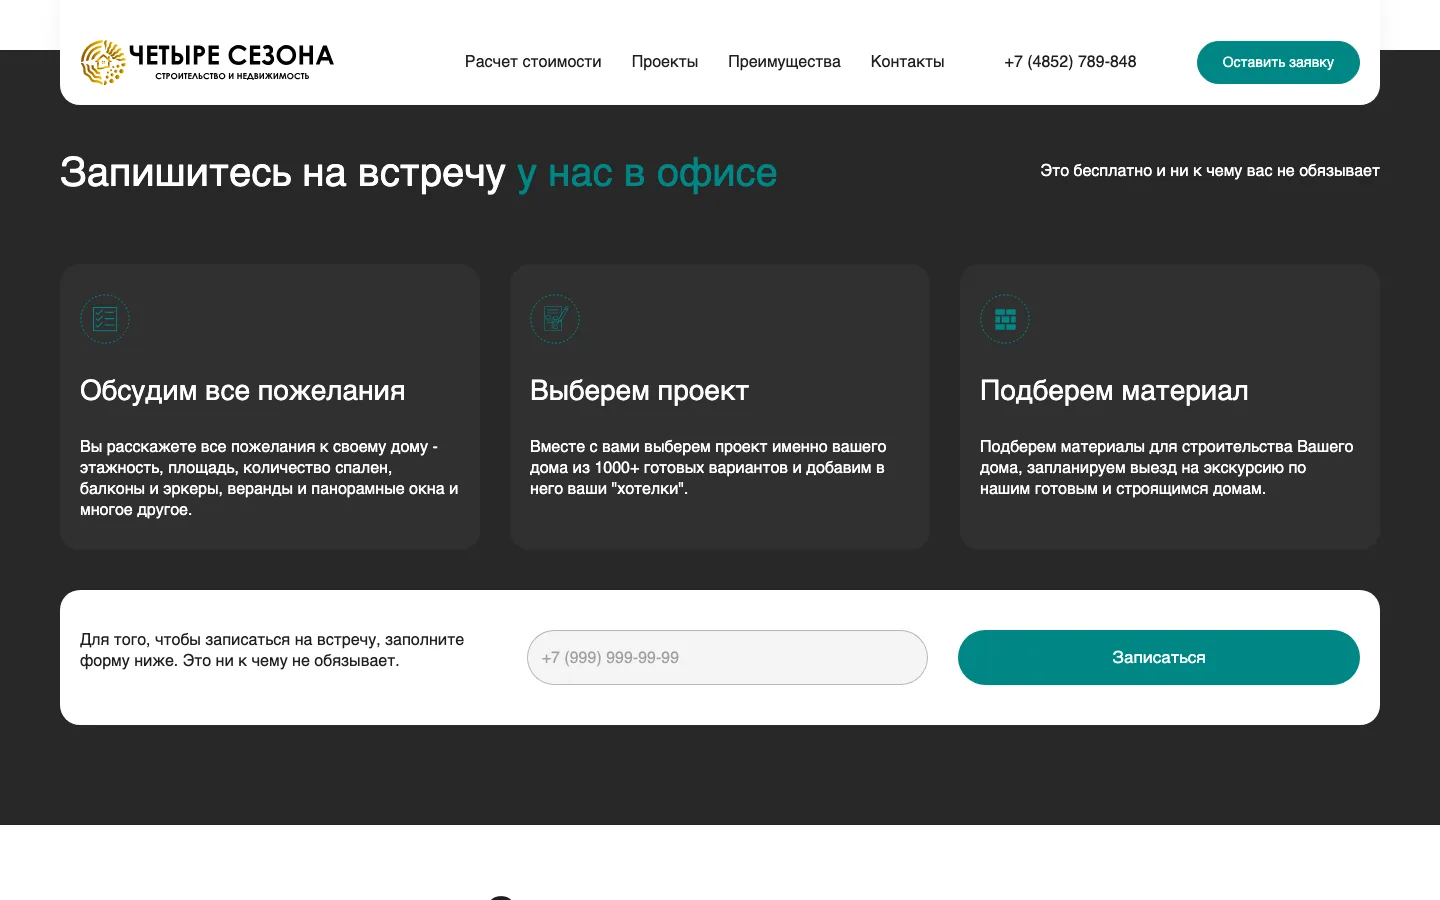The width and height of the screenshot is (1440, 900).
Task: Click the form hint starting with Для того, чтобы записаться
Action: click(x=272, y=650)
